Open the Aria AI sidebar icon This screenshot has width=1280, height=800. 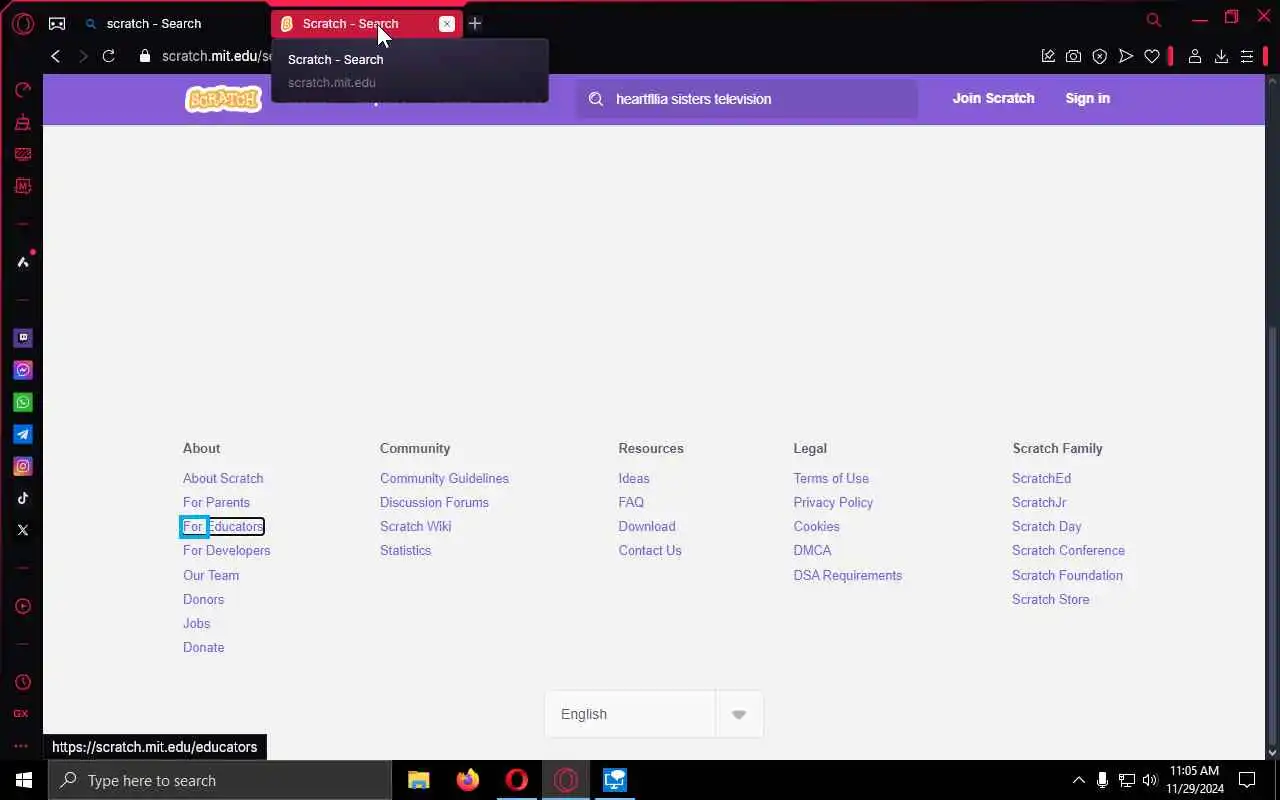[x=22, y=262]
